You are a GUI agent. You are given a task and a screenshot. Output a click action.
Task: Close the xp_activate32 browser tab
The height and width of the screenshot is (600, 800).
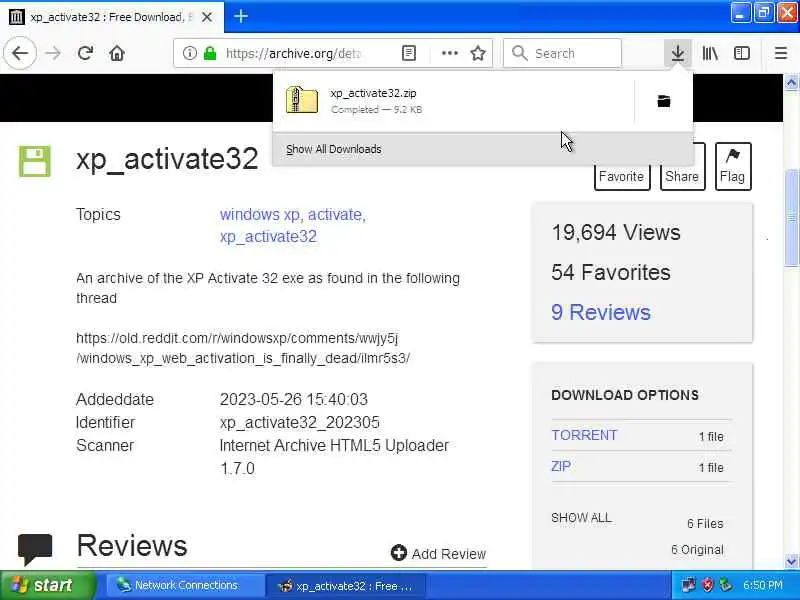tap(207, 17)
